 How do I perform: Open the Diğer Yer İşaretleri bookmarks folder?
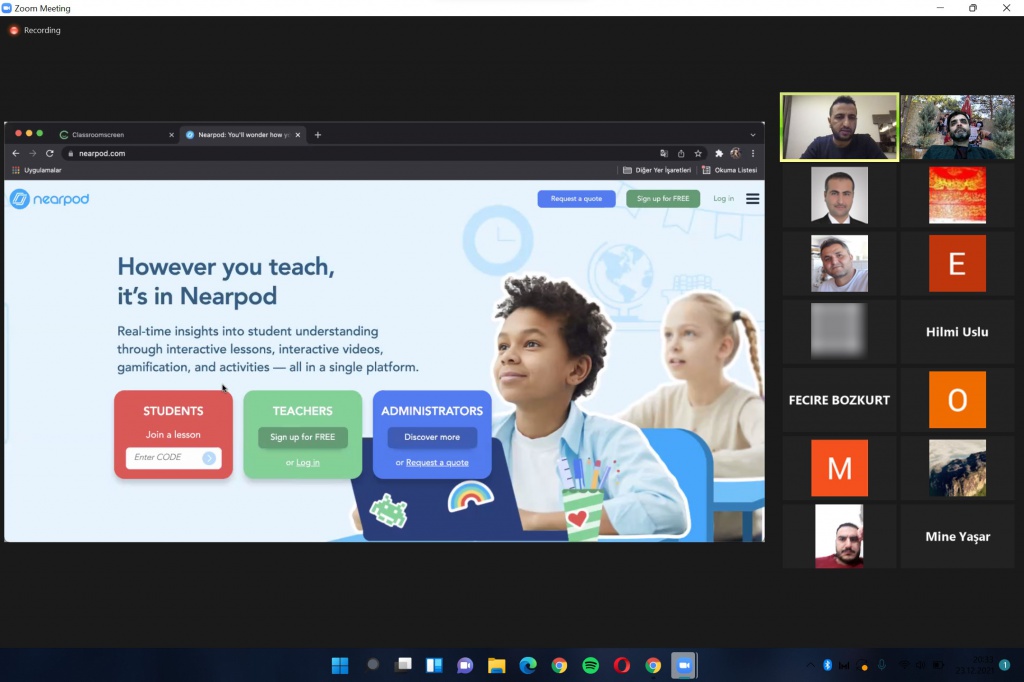[657, 170]
